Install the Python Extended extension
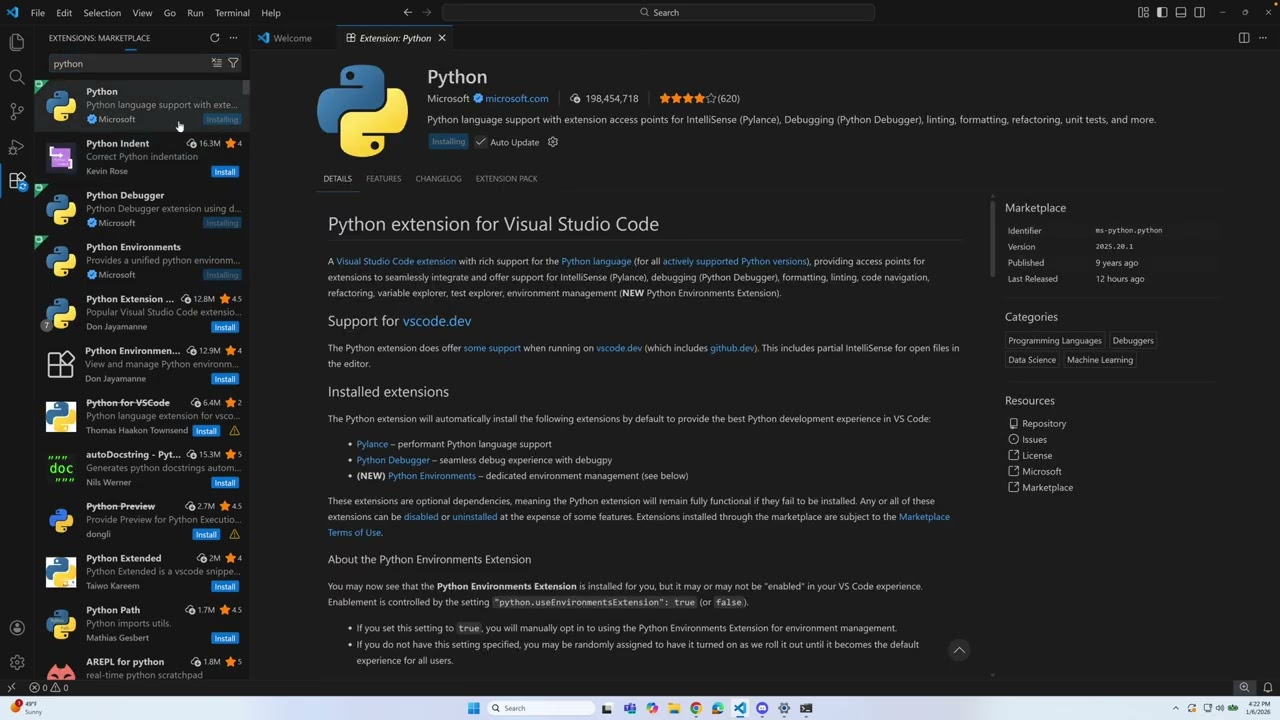The height and width of the screenshot is (720, 1280). pyautogui.click(x=225, y=586)
